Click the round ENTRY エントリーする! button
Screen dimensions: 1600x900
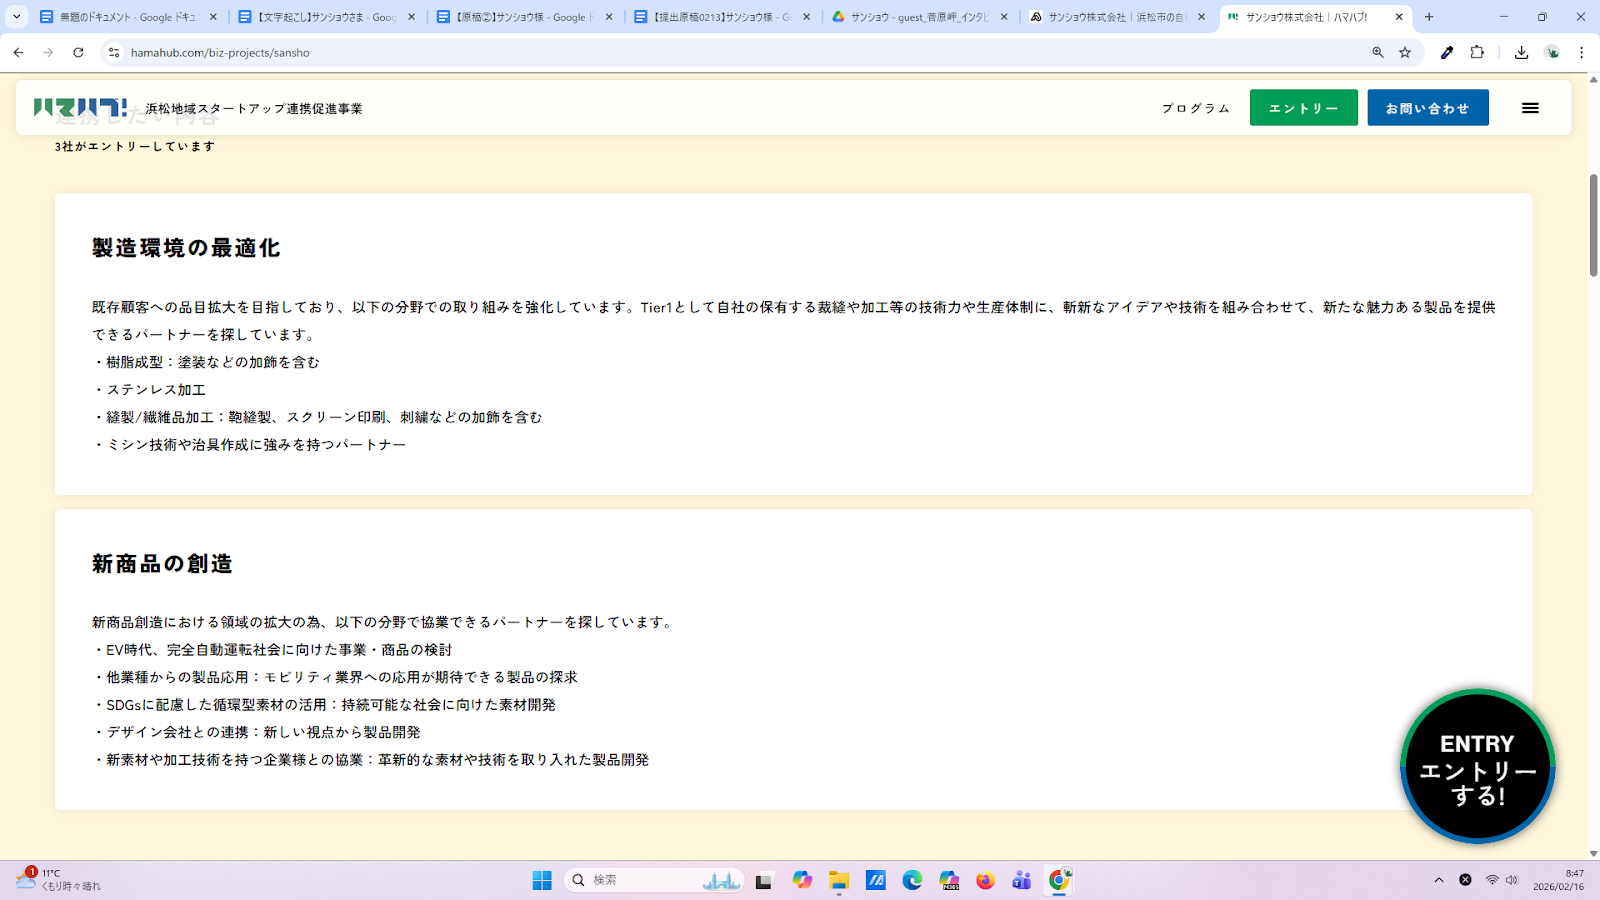point(1478,767)
